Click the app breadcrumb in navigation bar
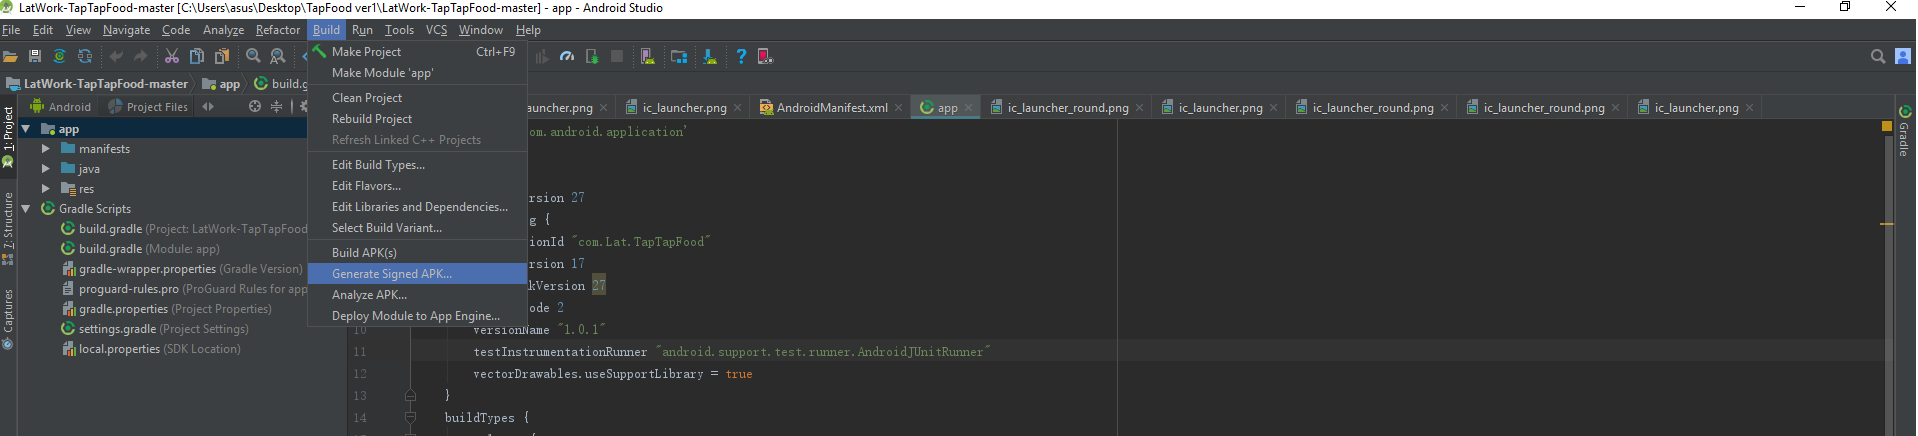Screen dimensions: 1918x436 click(x=221, y=84)
